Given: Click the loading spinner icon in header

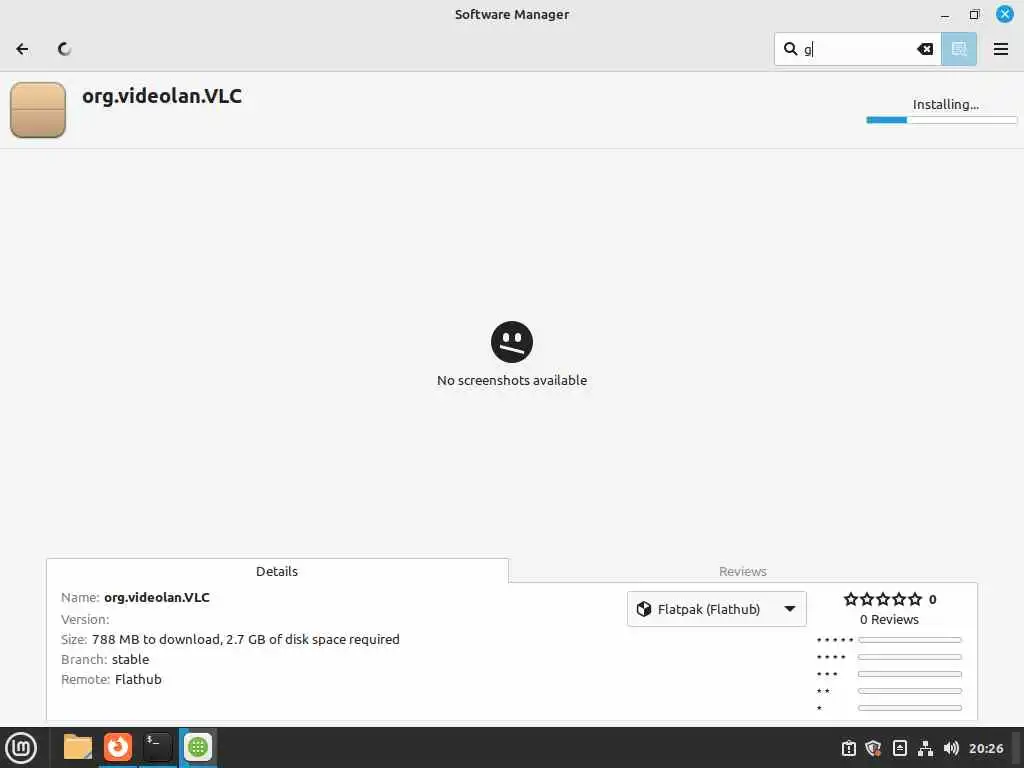Looking at the screenshot, I should pyautogui.click(x=64, y=49).
